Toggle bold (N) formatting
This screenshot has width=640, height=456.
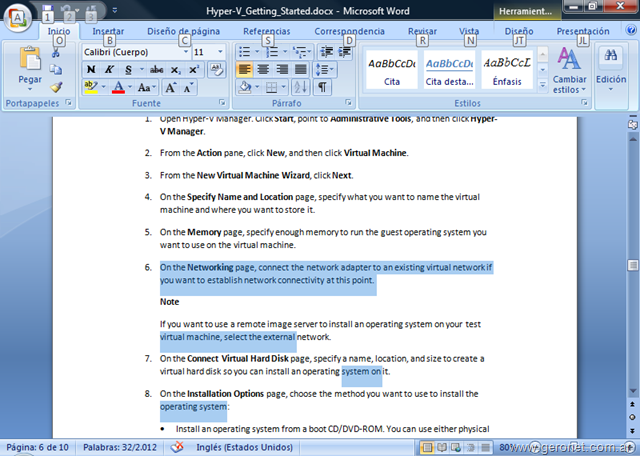91,69
